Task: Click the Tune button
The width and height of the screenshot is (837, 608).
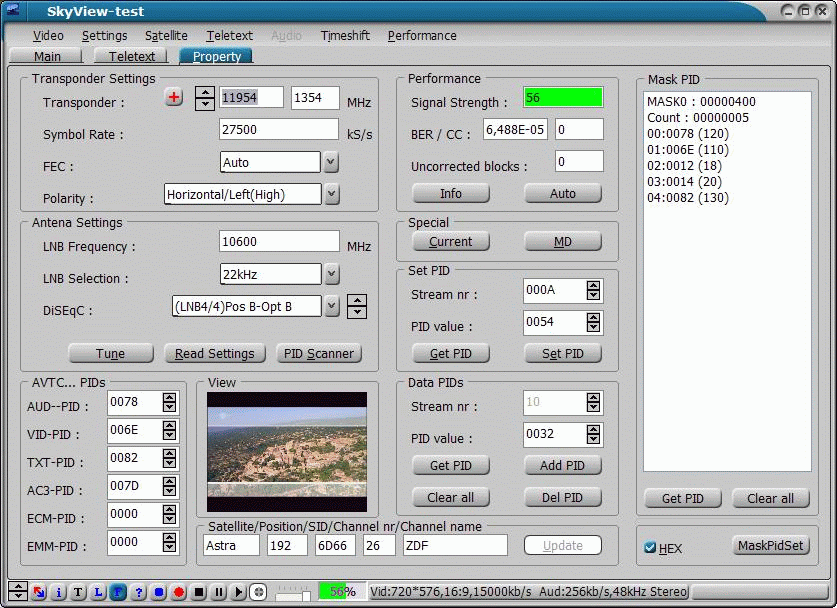Action: pyautogui.click(x=110, y=353)
